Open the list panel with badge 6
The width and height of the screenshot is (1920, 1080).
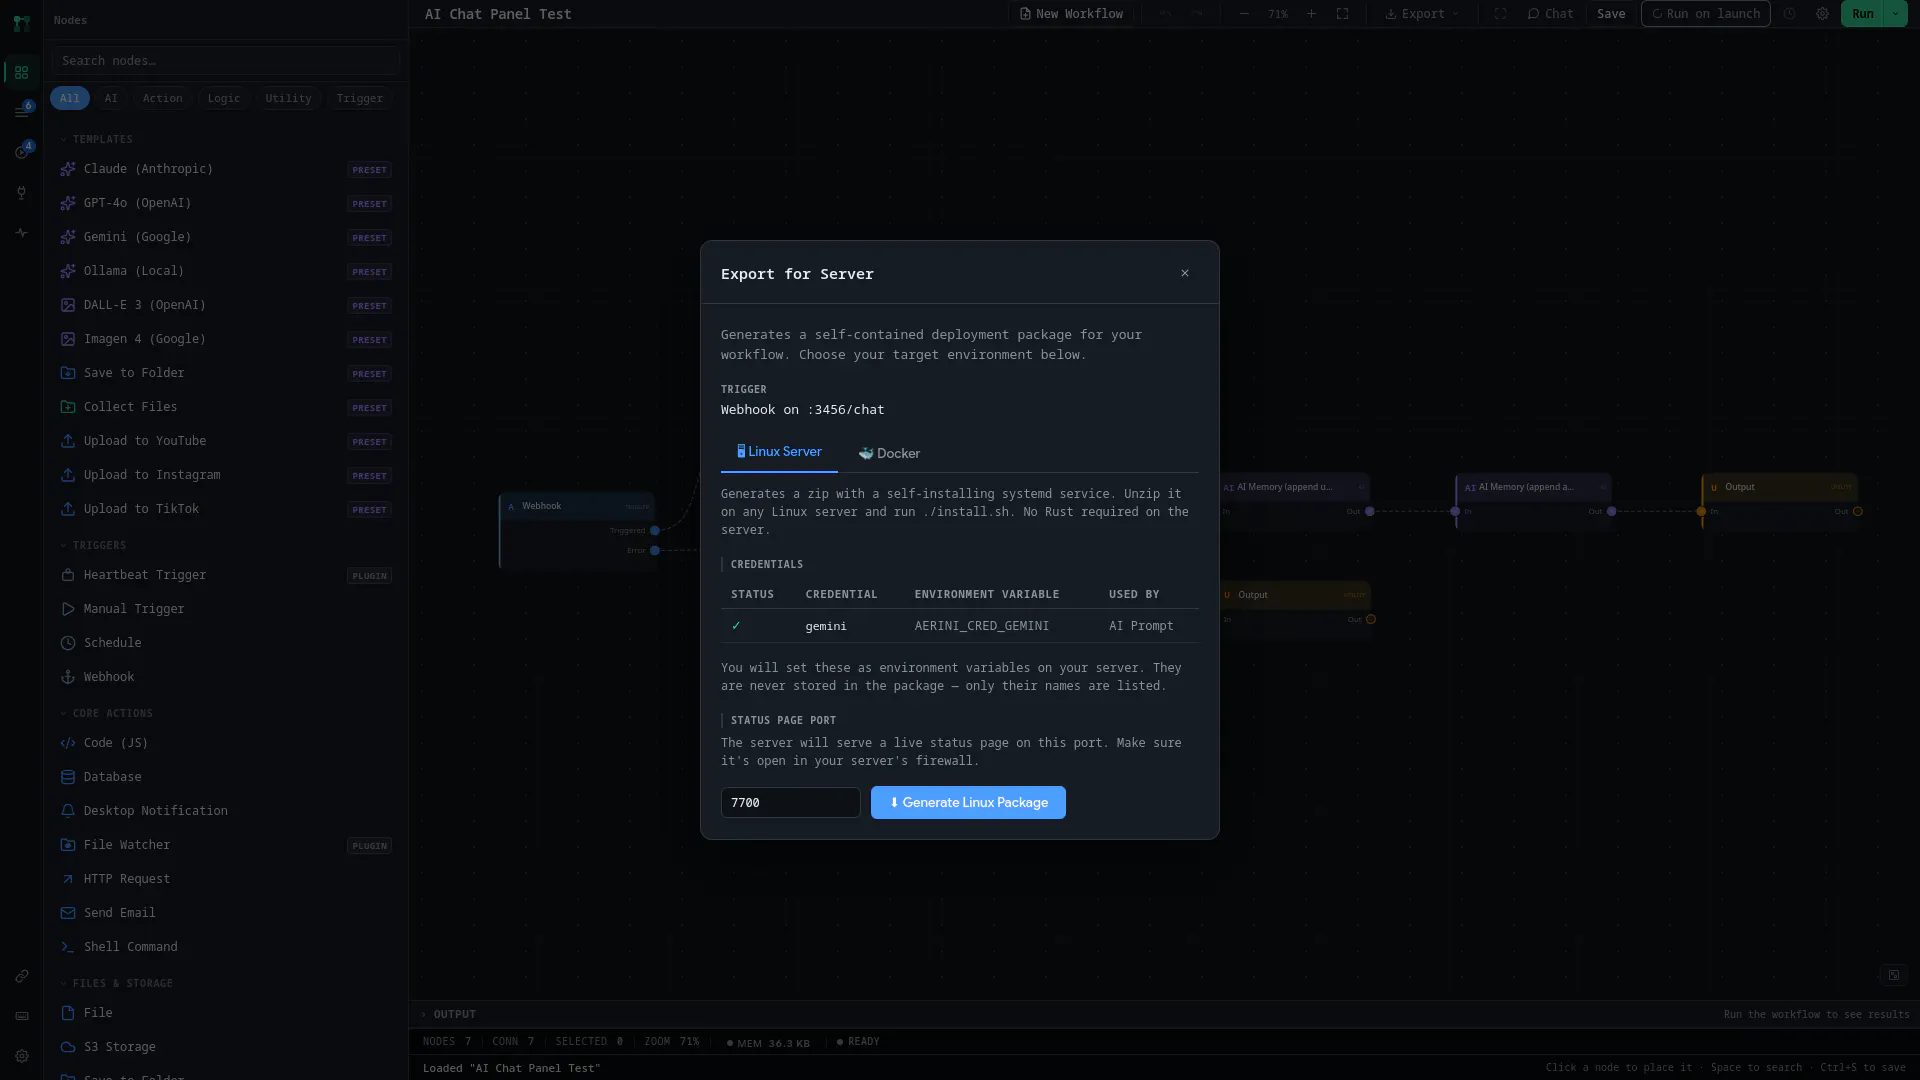click(x=21, y=111)
